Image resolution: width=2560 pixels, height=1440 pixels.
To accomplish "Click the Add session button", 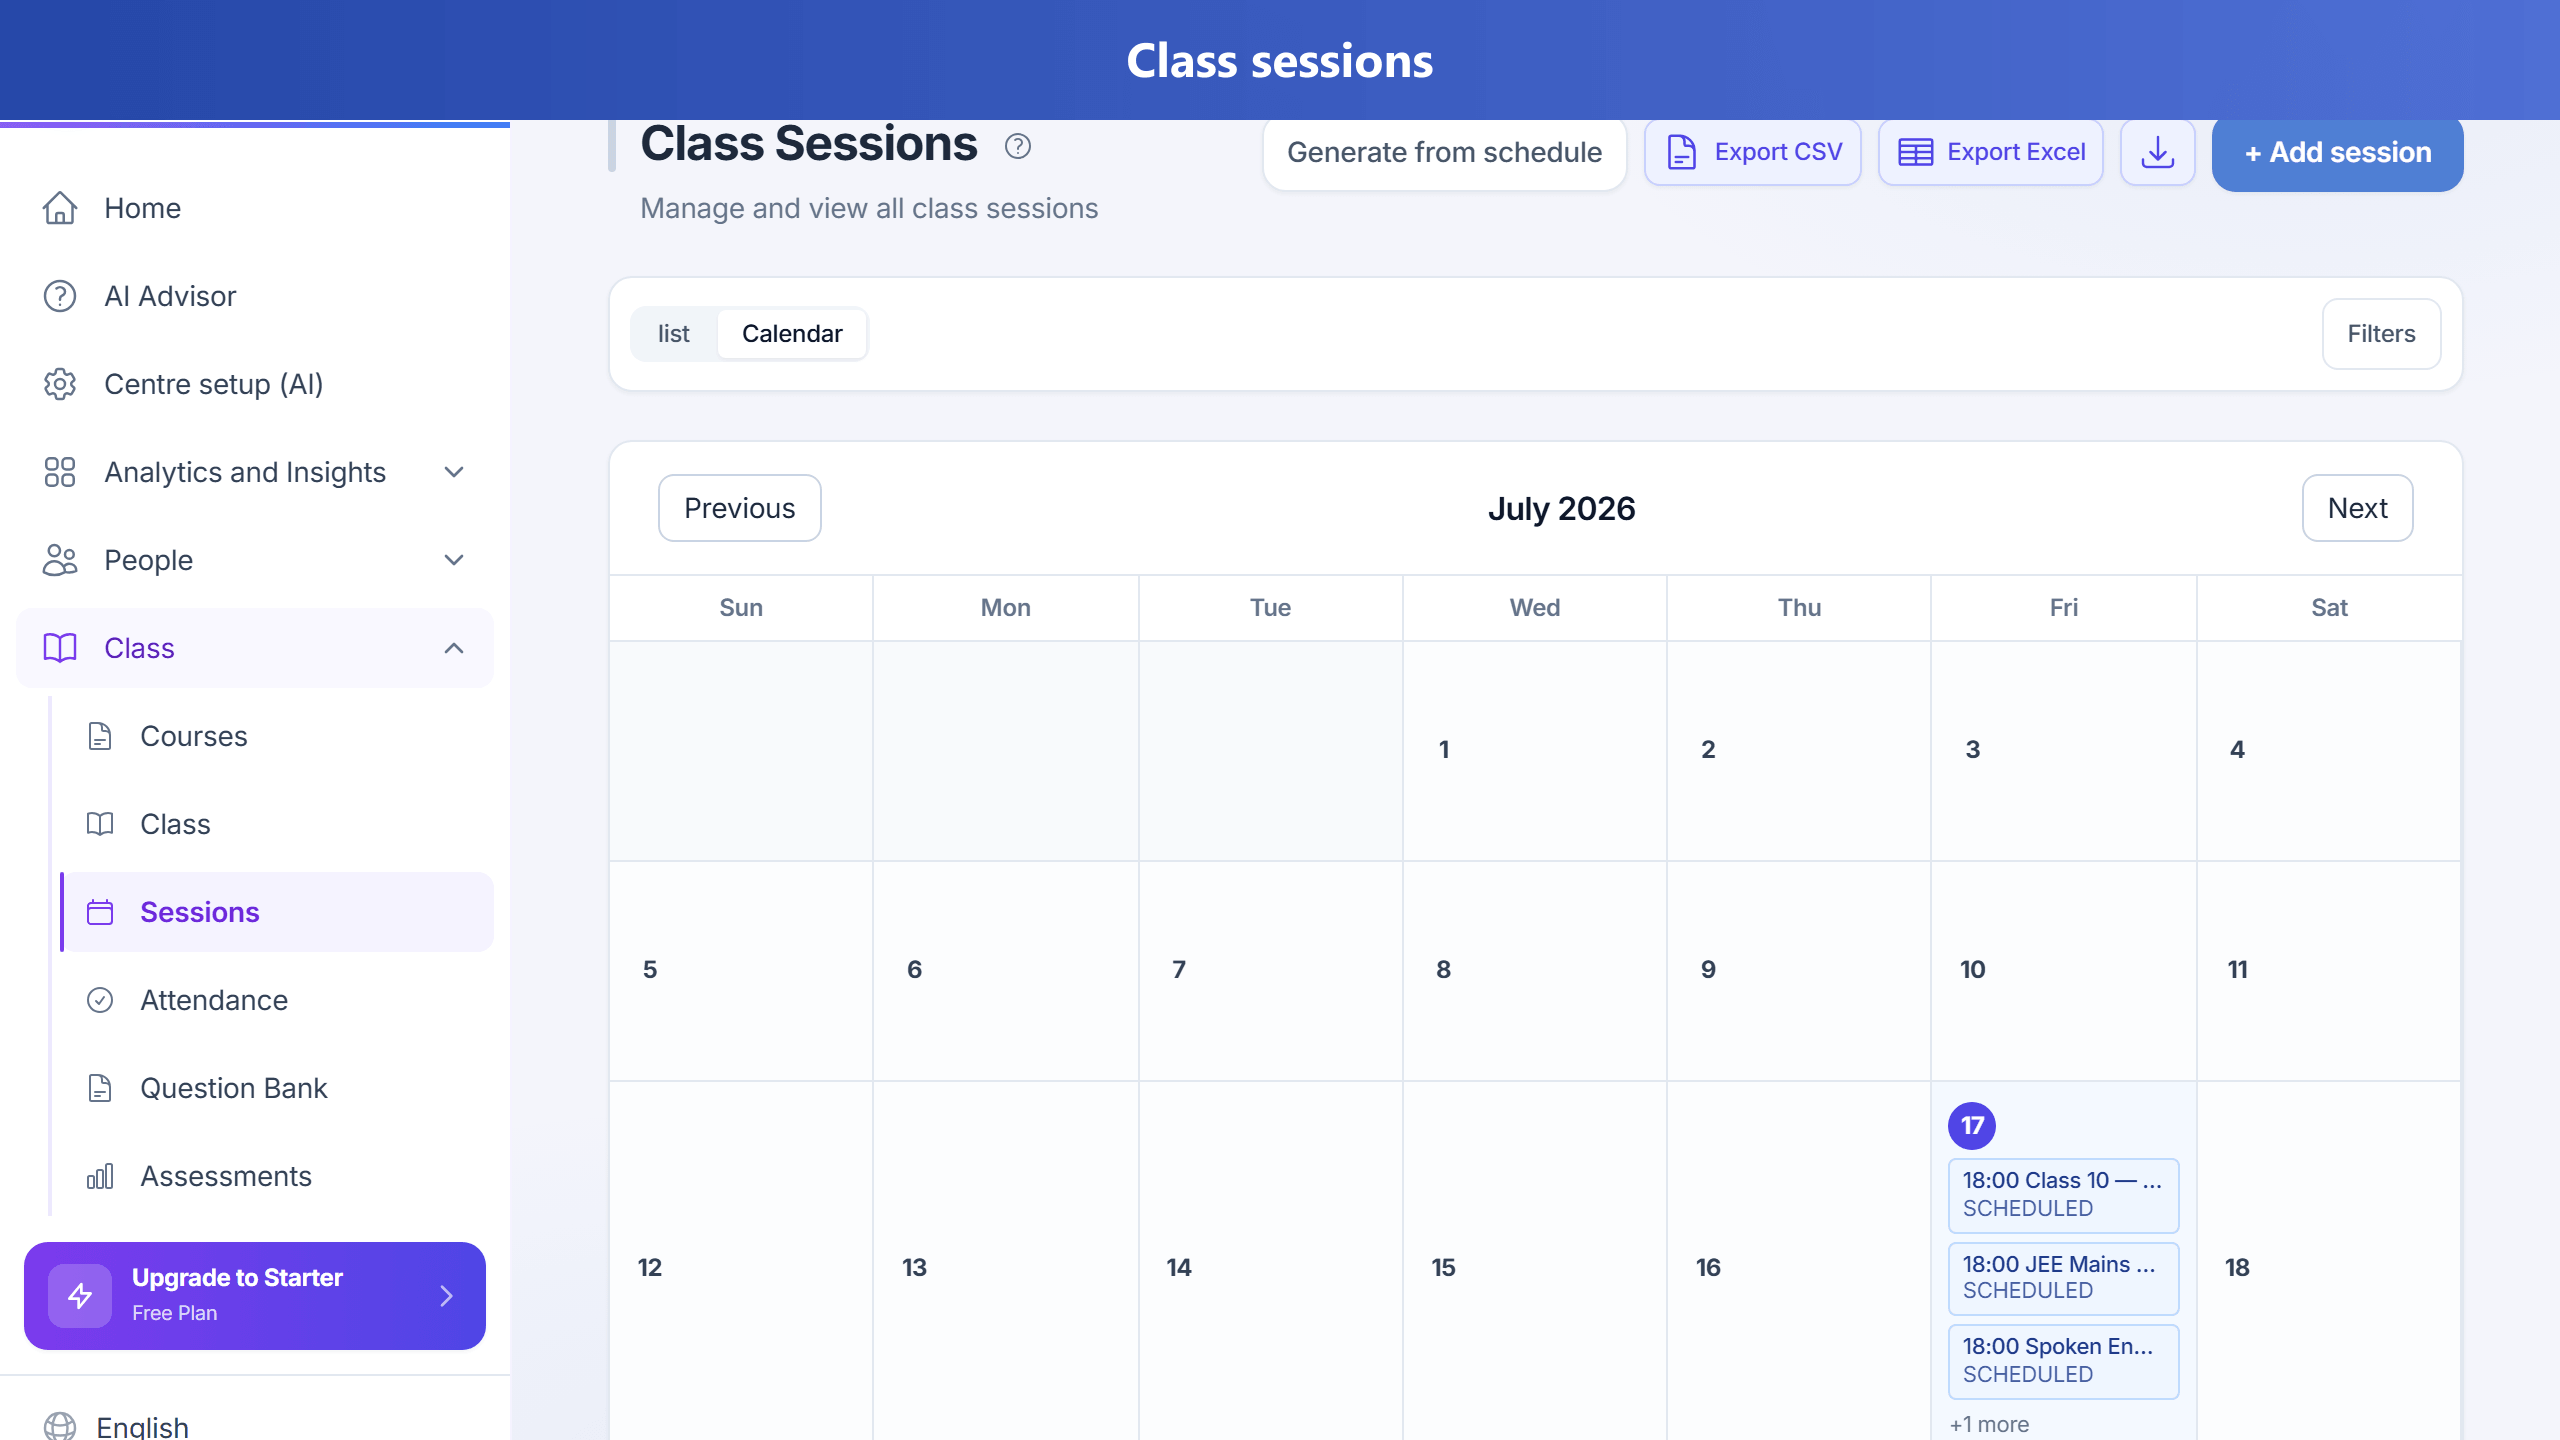I will coord(2338,153).
